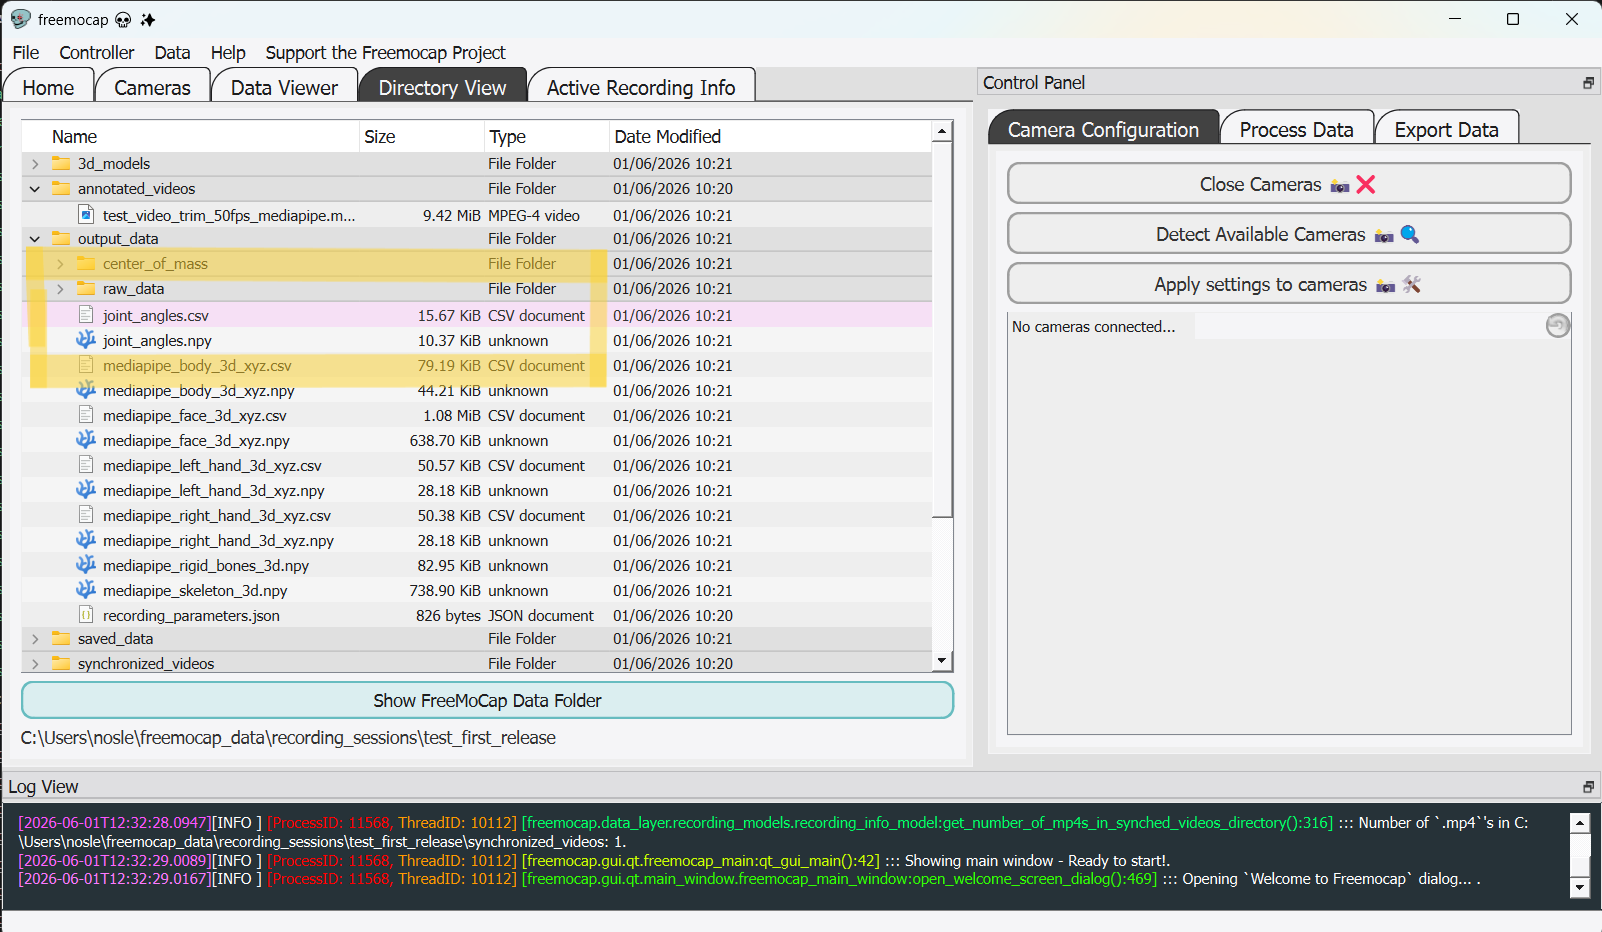Click the mediapipe_right_hand_3d_xyz.npy file icon
1602x932 pixels.
pos(86,540)
